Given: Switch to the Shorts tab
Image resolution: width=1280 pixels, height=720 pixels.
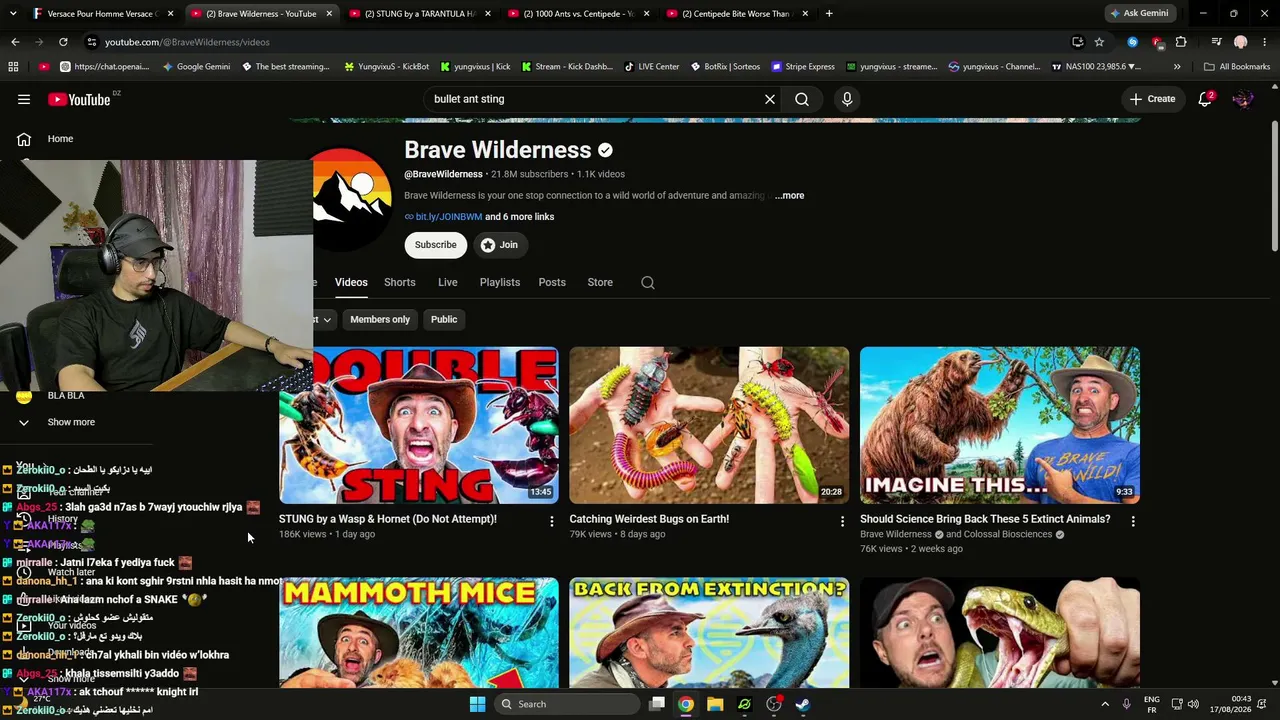Looking at the screenshot, I should [x=400, y=282].
